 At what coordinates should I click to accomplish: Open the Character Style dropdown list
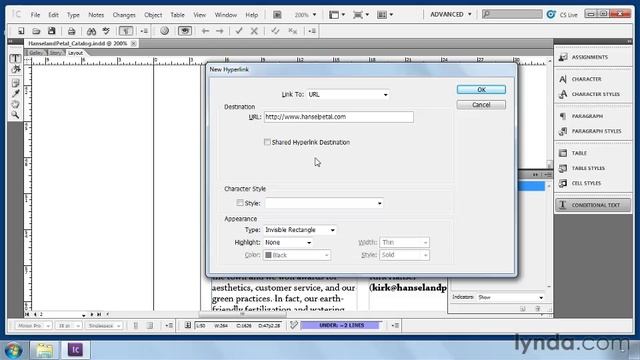pos(324,203)
